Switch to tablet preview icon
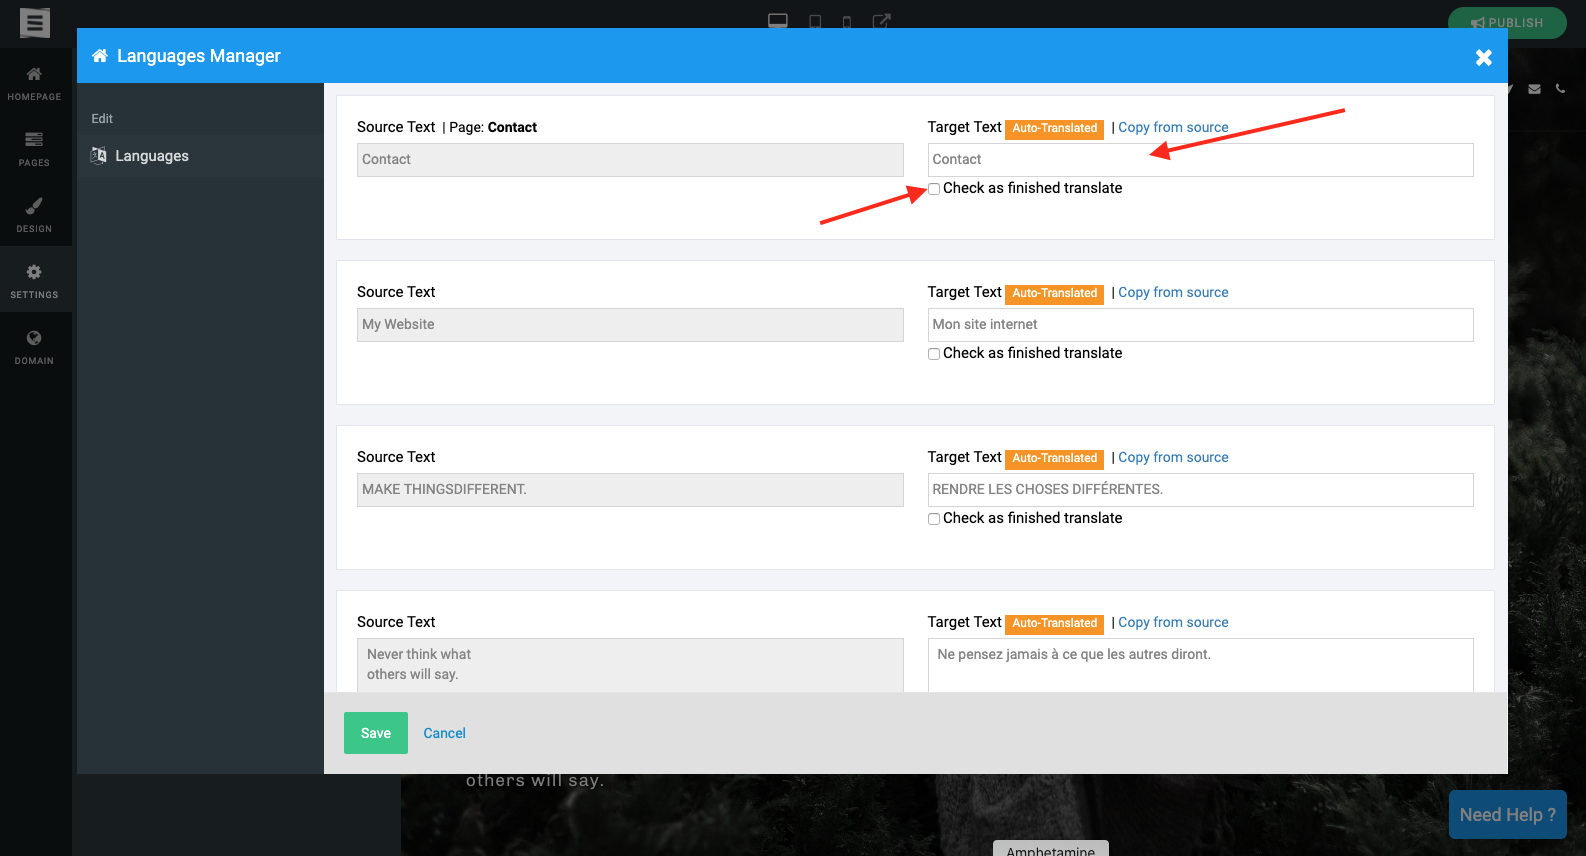1586x856 pixels. click(x=815, y=21)
